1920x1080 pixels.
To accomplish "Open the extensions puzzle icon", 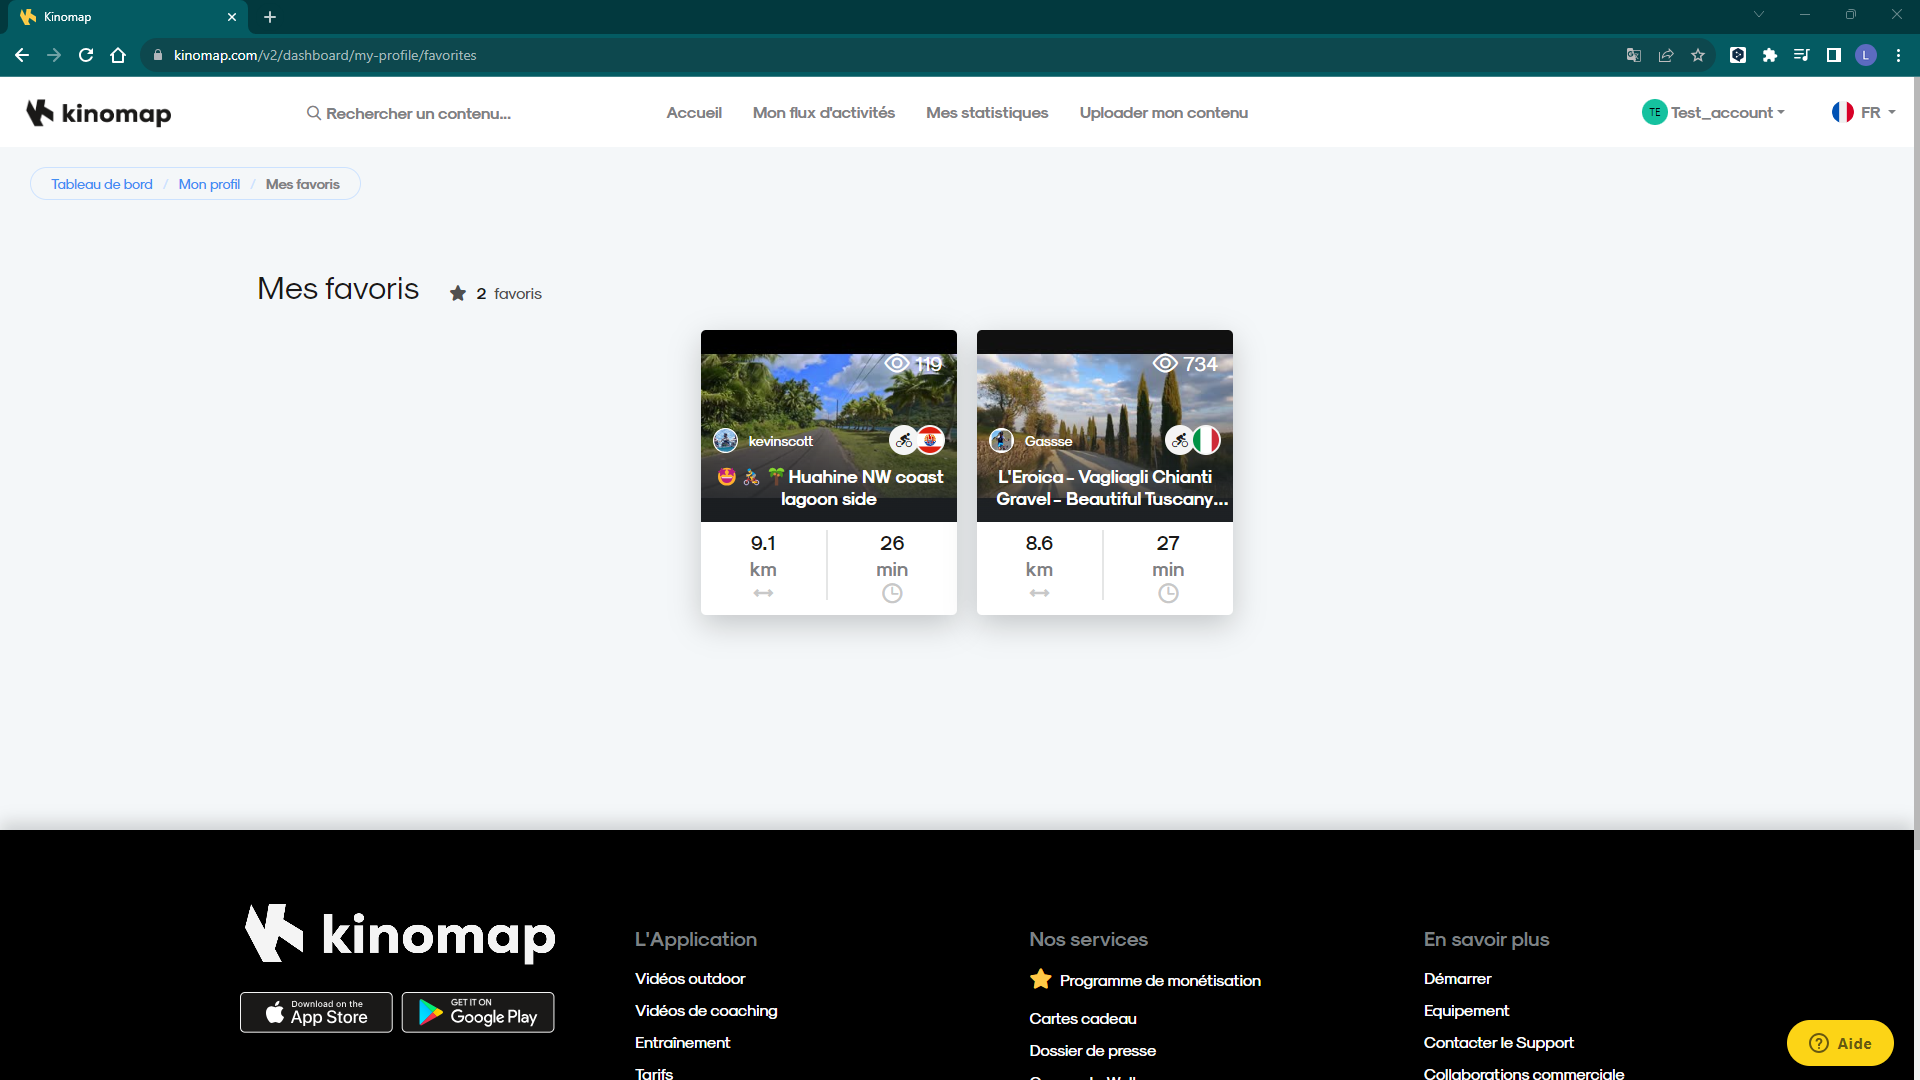I will pos(1770,55).
